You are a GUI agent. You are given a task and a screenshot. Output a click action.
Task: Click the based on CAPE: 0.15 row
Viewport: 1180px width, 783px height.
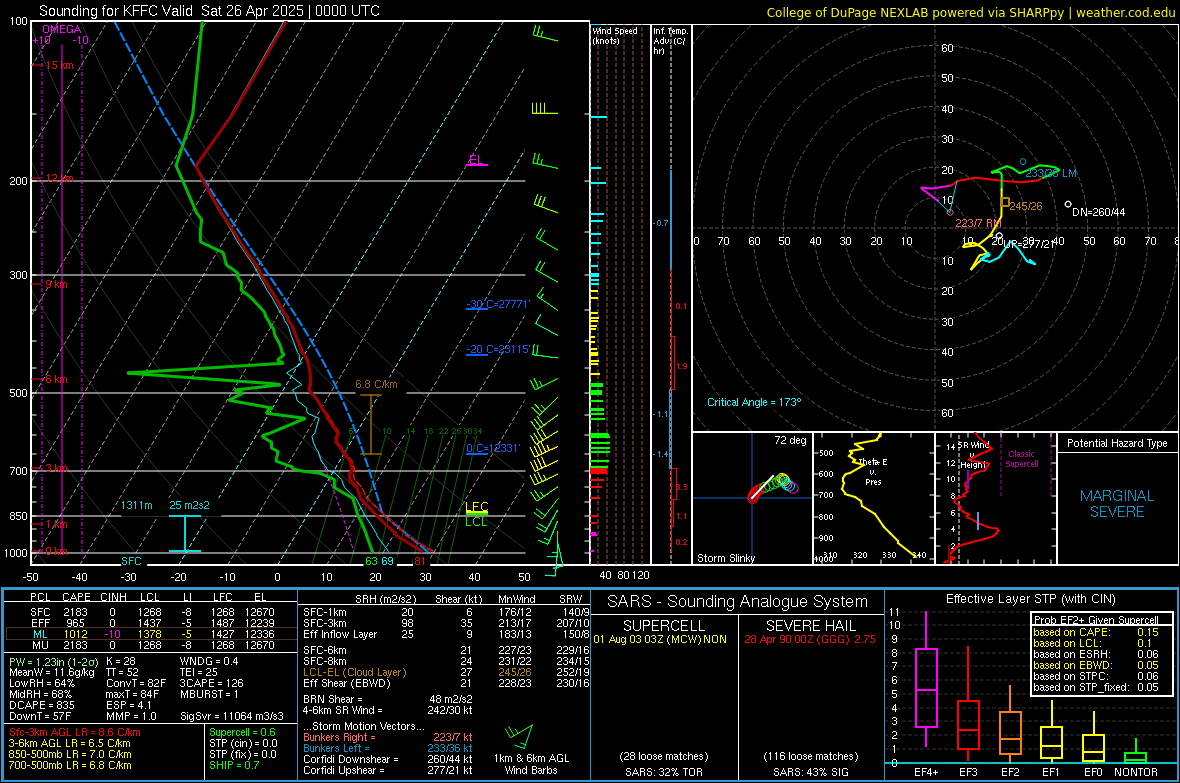(1096, 632)
